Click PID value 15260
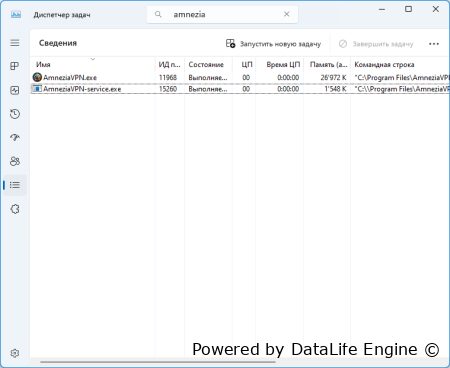 tap(168, 89)
